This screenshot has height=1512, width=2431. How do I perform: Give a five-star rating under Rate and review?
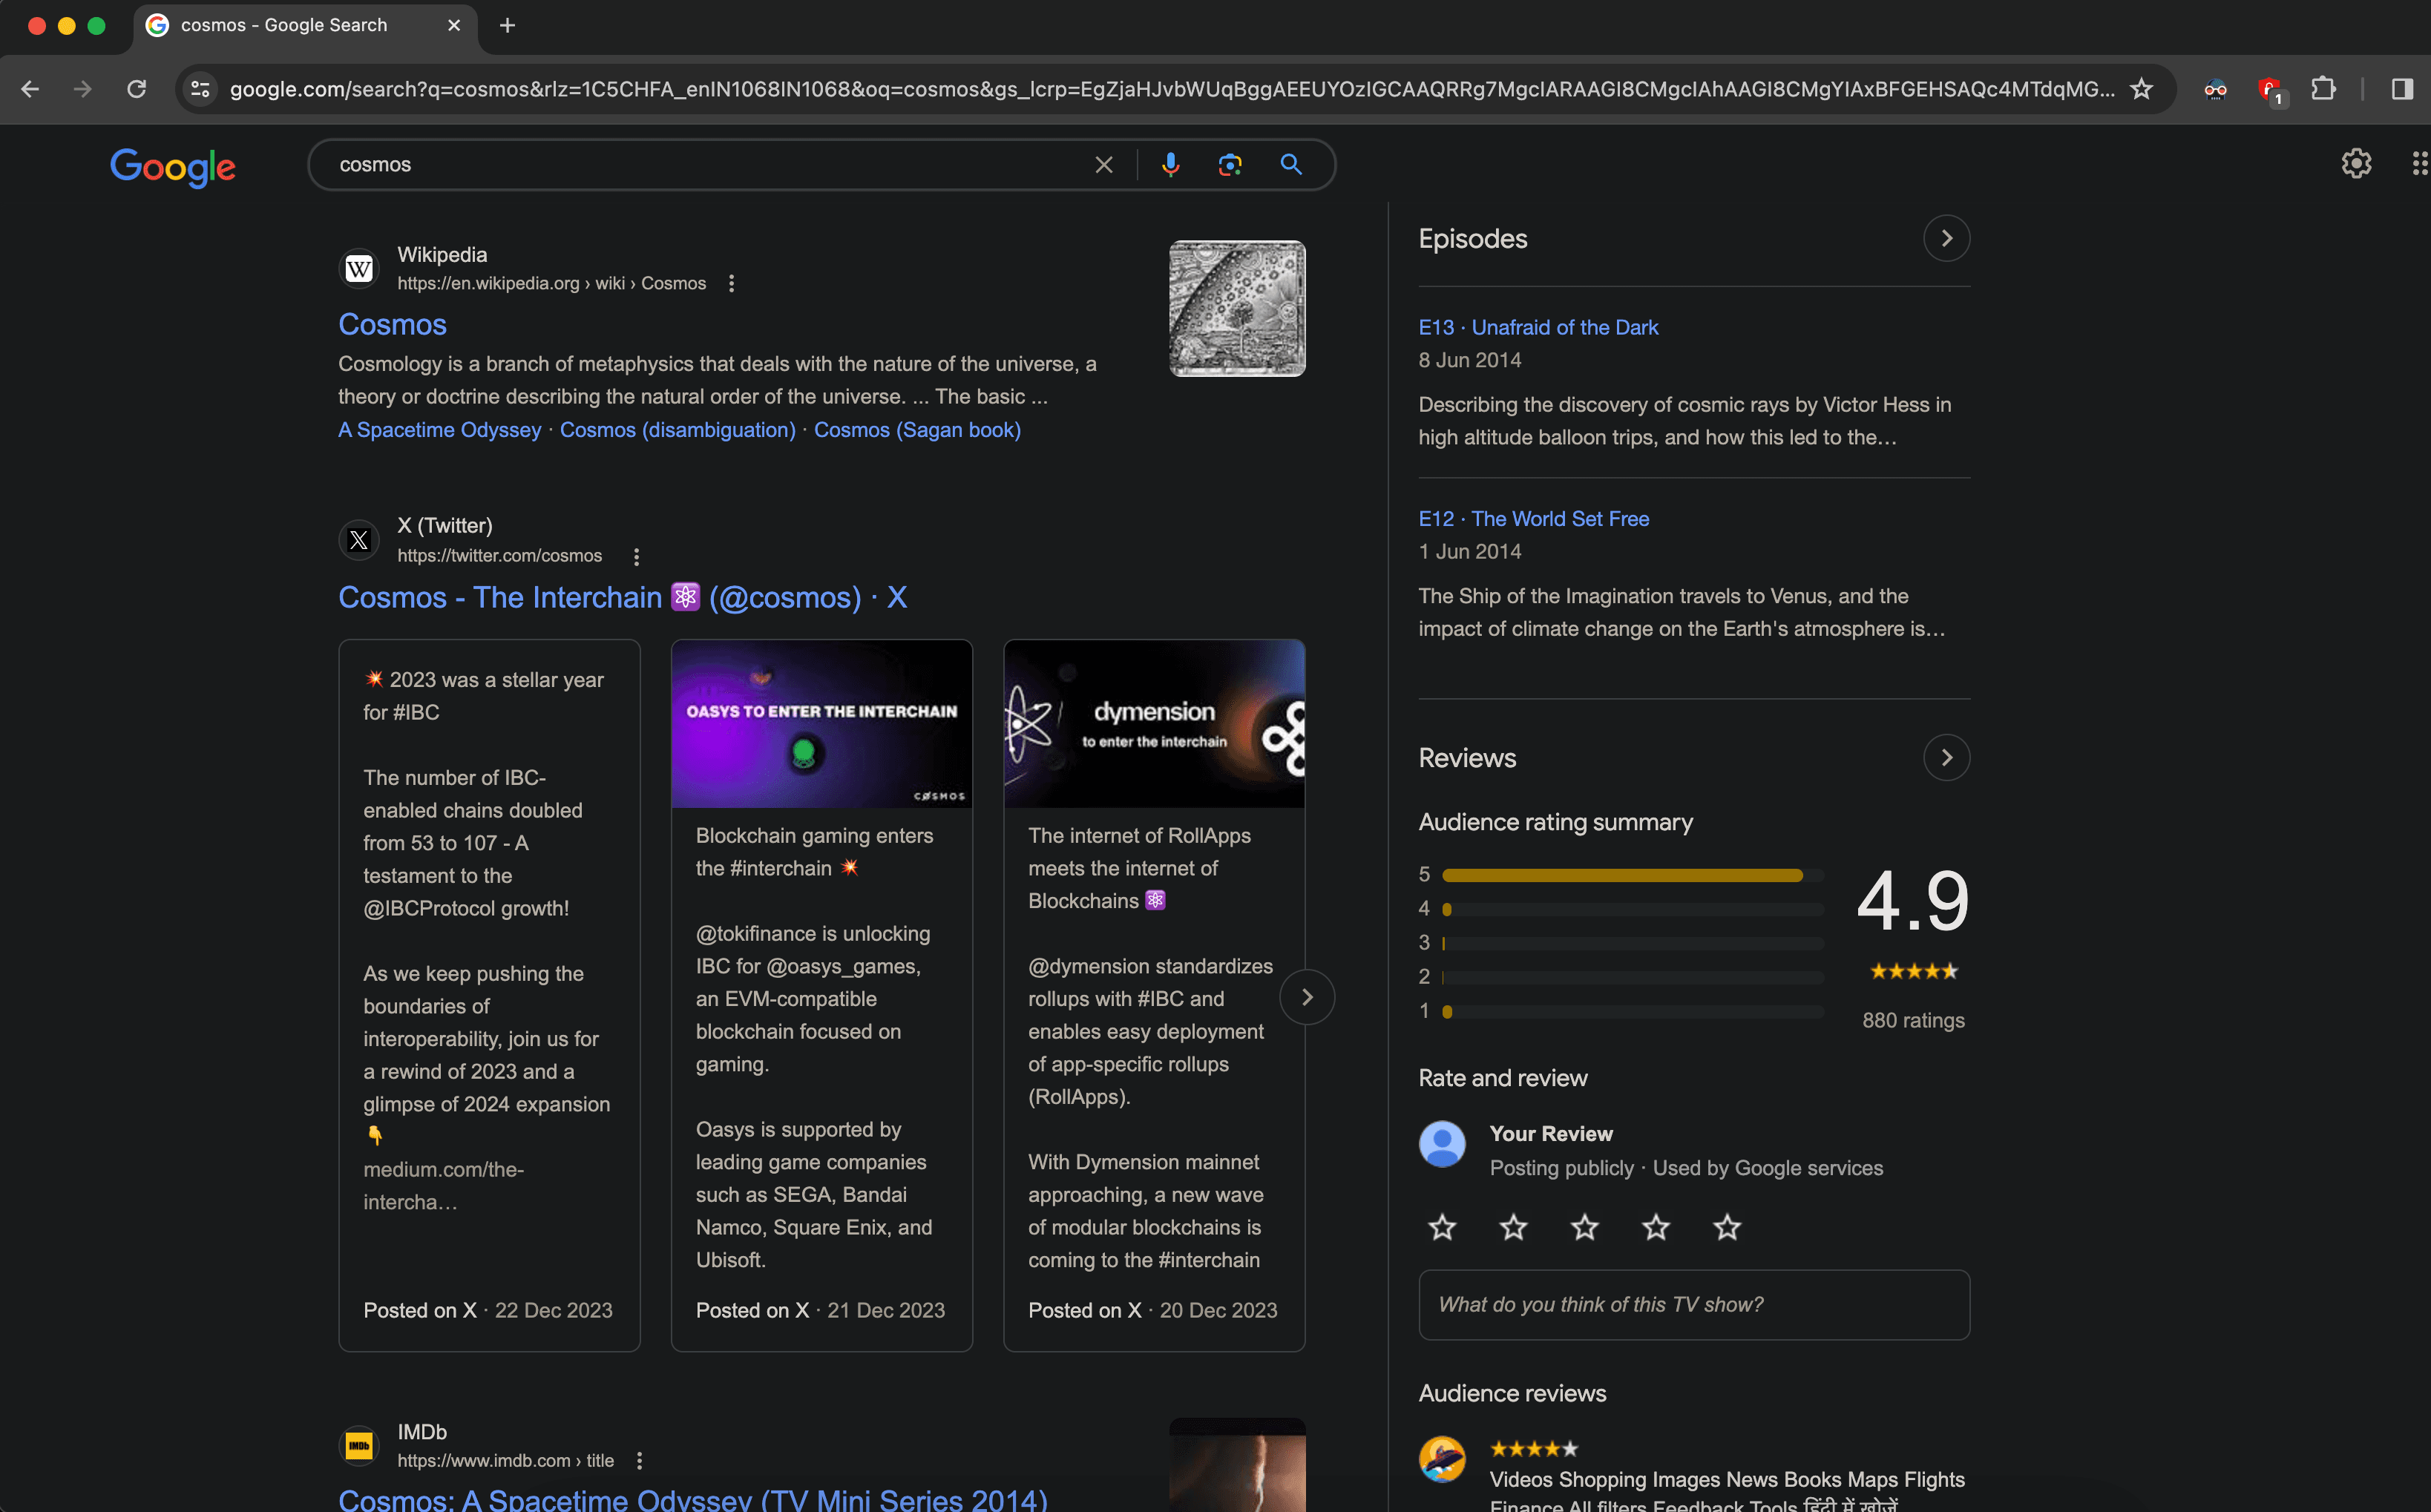click(x=1727, y=1227)
